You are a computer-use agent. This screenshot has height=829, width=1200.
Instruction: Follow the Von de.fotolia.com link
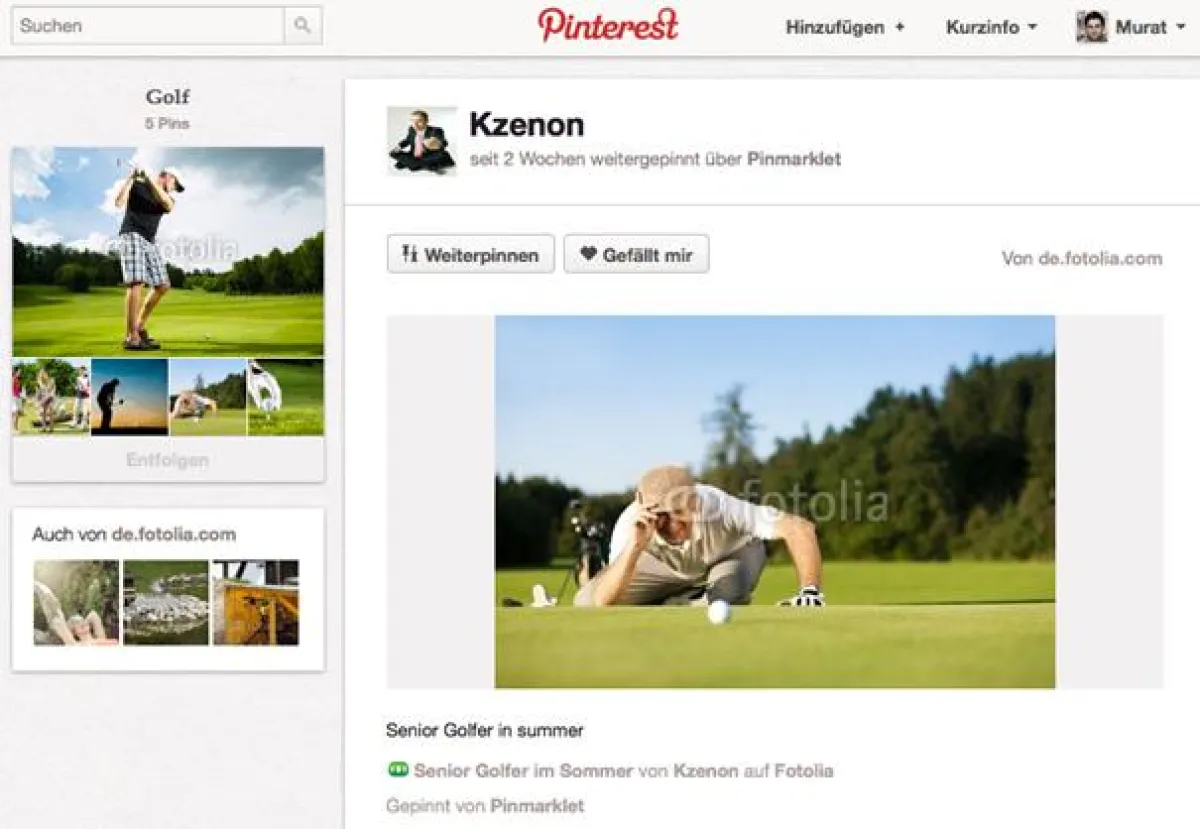[1081, 259]
